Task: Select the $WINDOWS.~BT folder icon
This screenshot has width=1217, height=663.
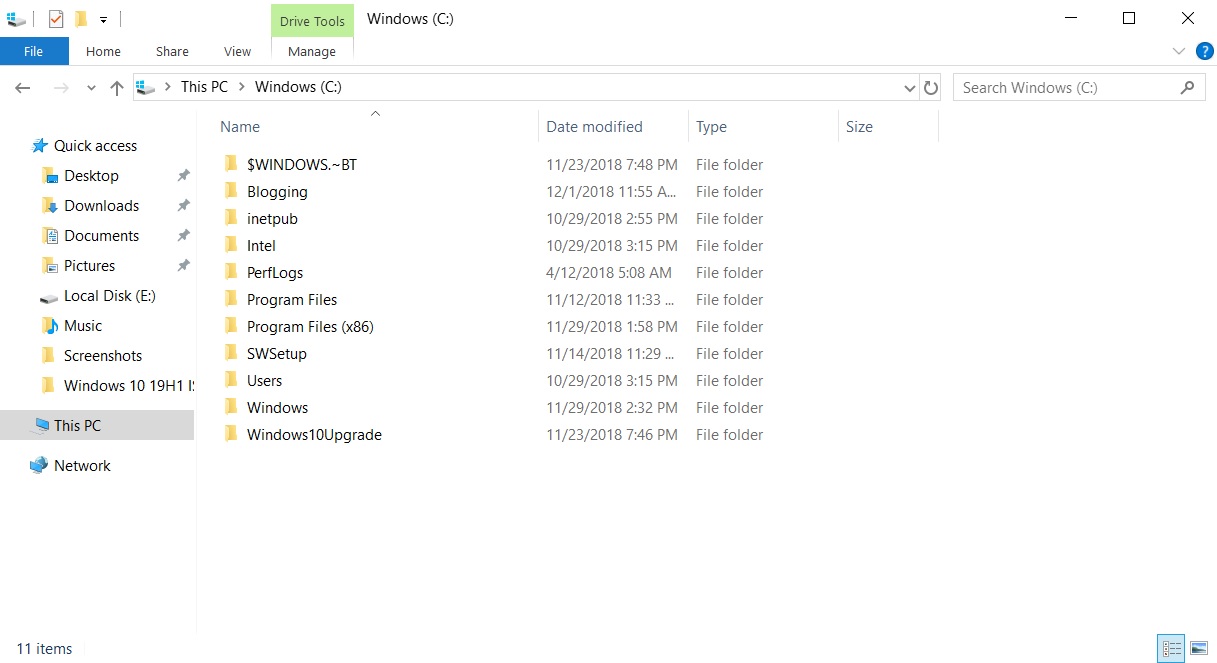Action: [231, 164]
